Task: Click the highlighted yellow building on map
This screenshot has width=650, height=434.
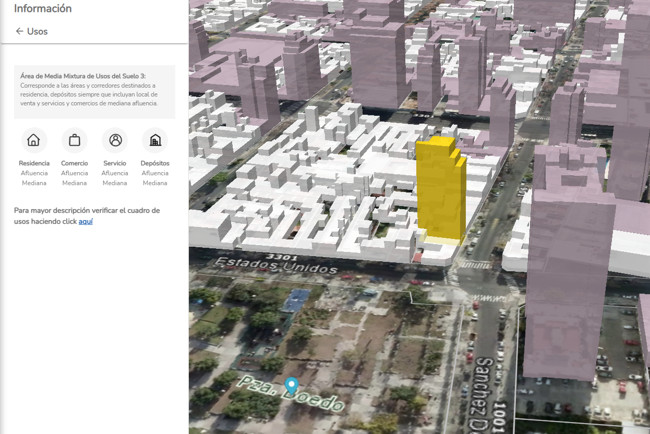Action: point(441,191)
